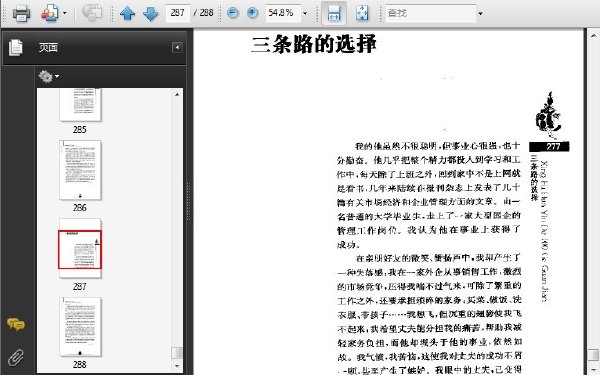Click the document title 三条路的选择

coord(314,44)
